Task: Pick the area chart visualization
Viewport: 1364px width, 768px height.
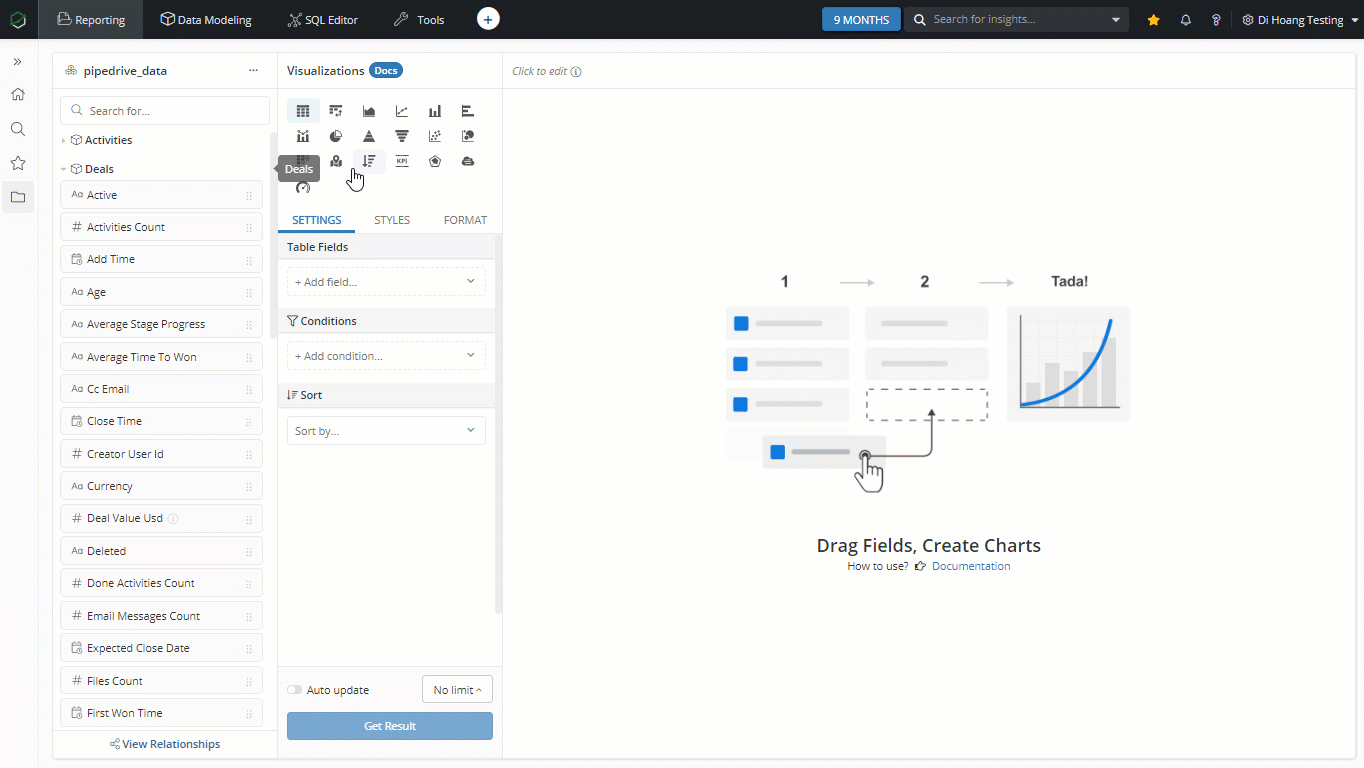Action: (x=369, y=111)
